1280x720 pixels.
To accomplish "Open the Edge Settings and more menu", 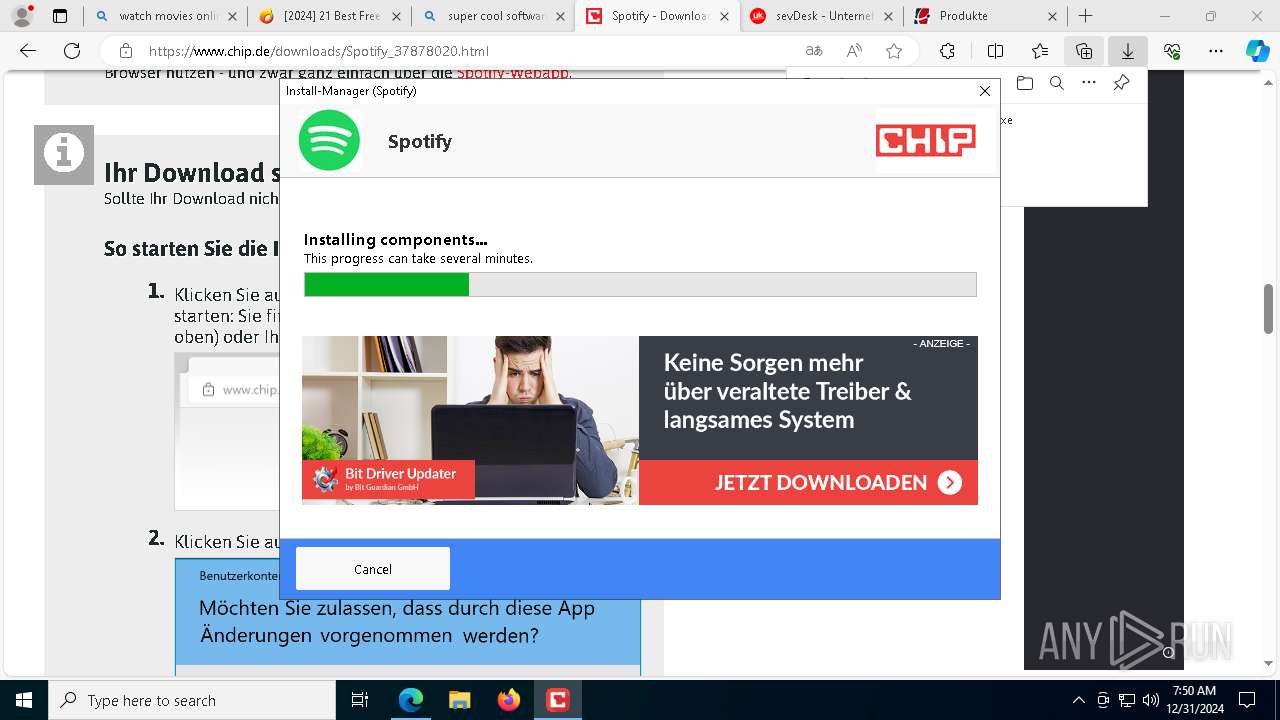I will [1216, 51].
